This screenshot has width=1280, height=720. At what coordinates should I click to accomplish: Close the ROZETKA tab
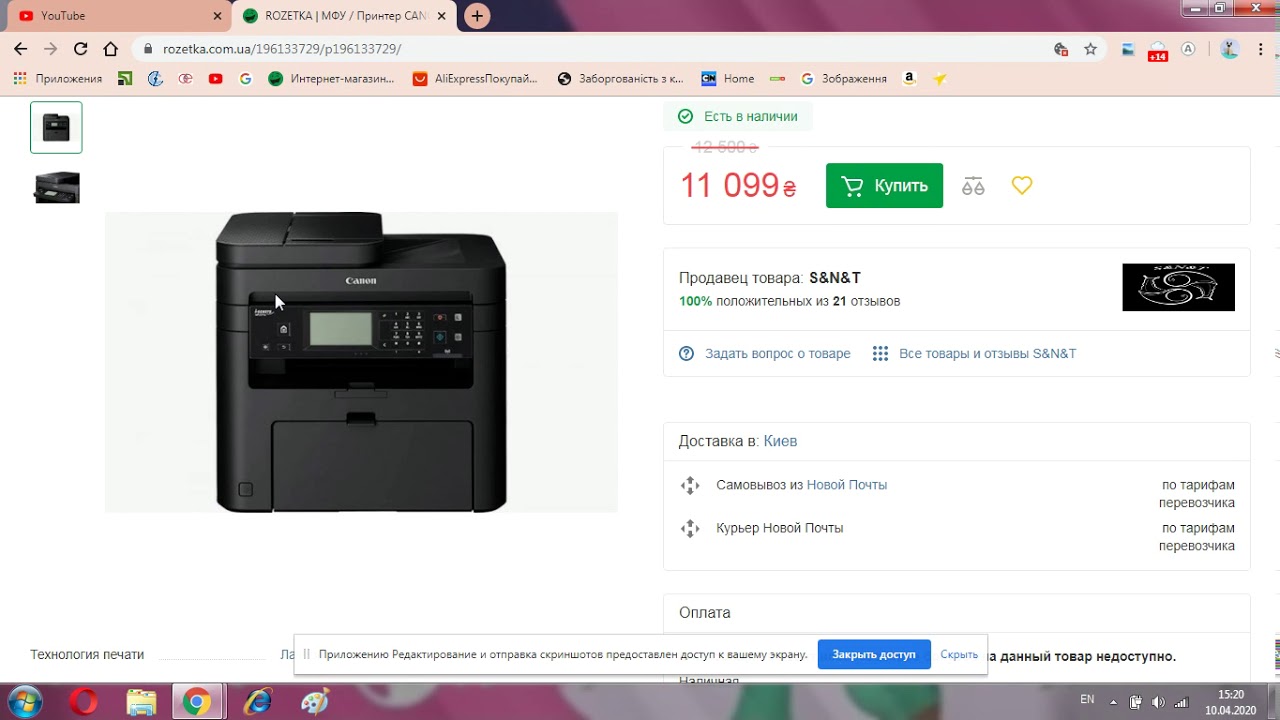click(442, 16)
